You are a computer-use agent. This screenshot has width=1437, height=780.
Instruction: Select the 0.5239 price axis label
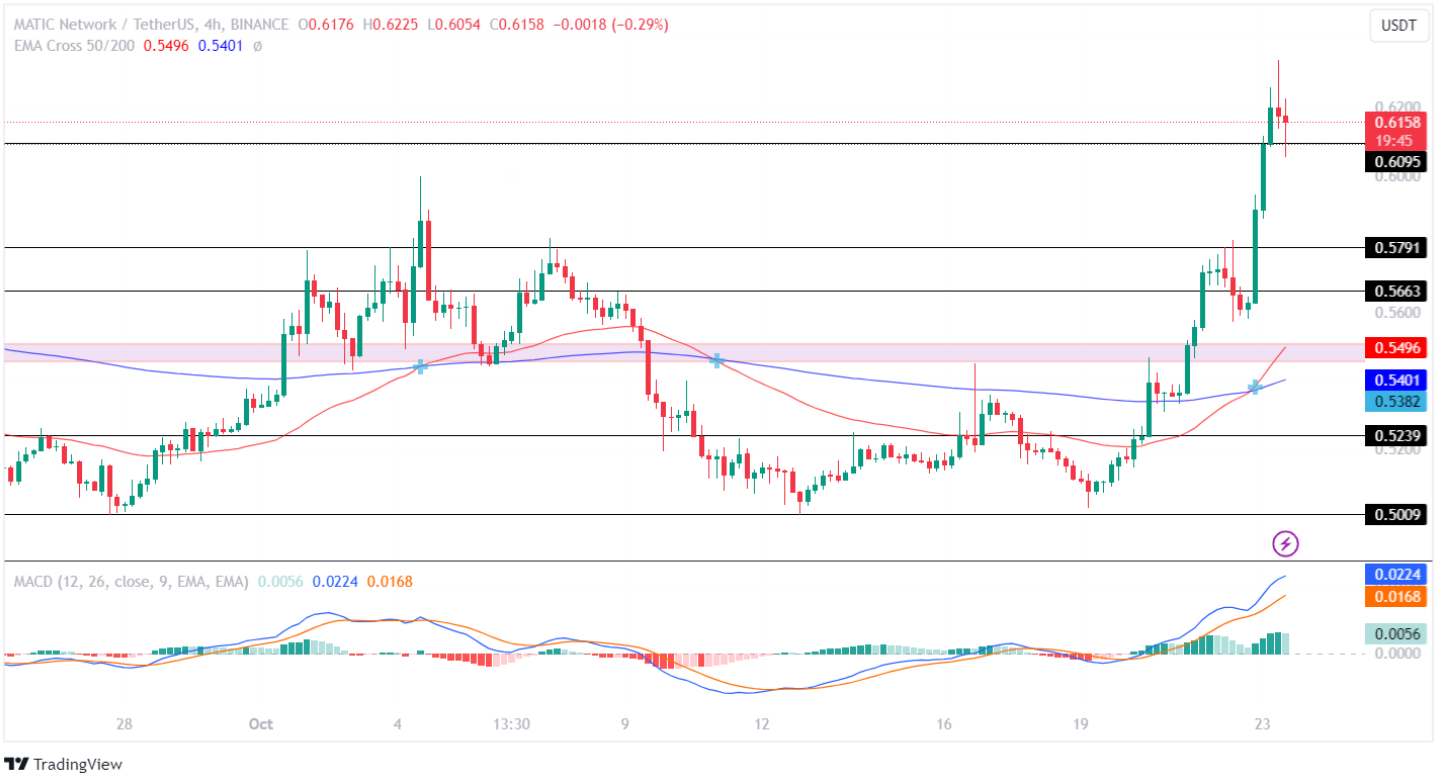1396,436
